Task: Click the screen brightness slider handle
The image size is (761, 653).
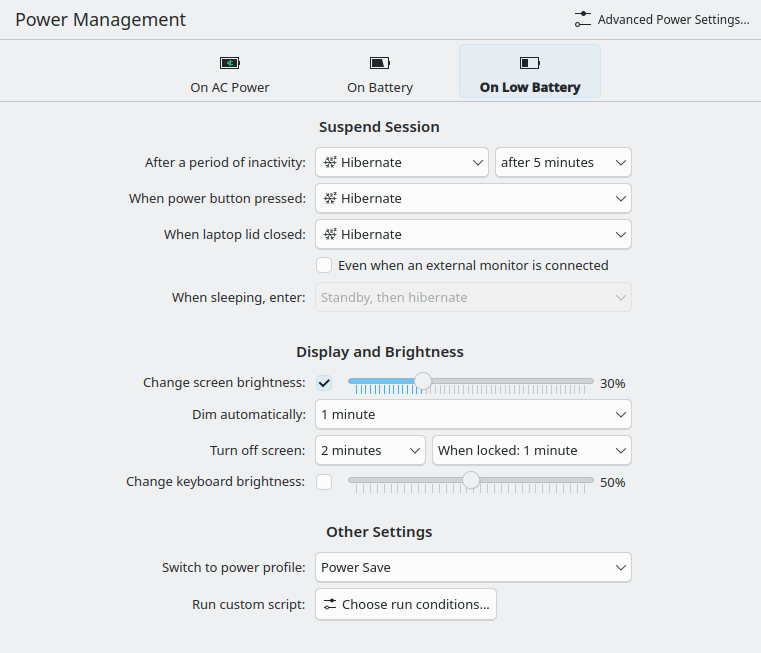Action: (423, 381)
